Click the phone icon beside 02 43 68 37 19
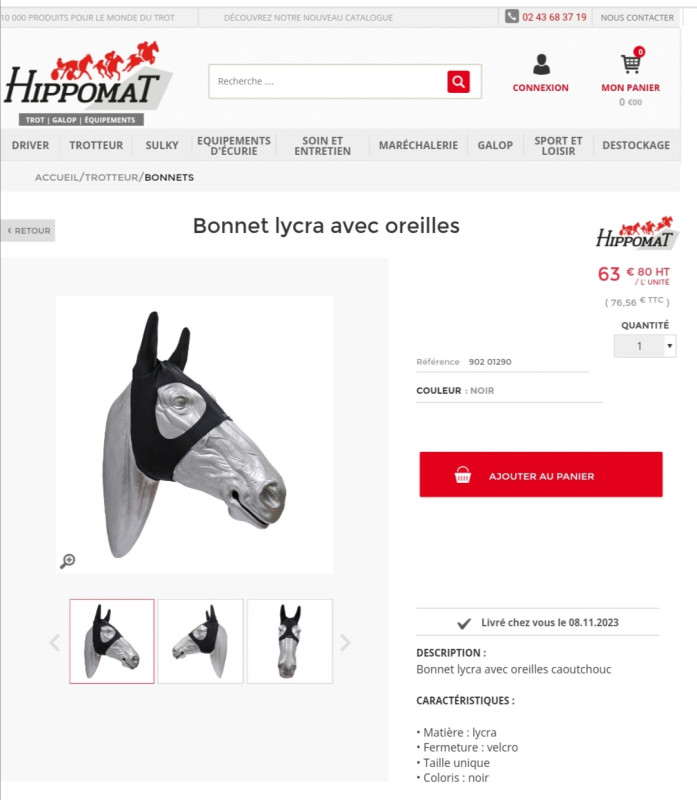The height and width of the screenshot is (800, 697). click(x=512, y=16)
